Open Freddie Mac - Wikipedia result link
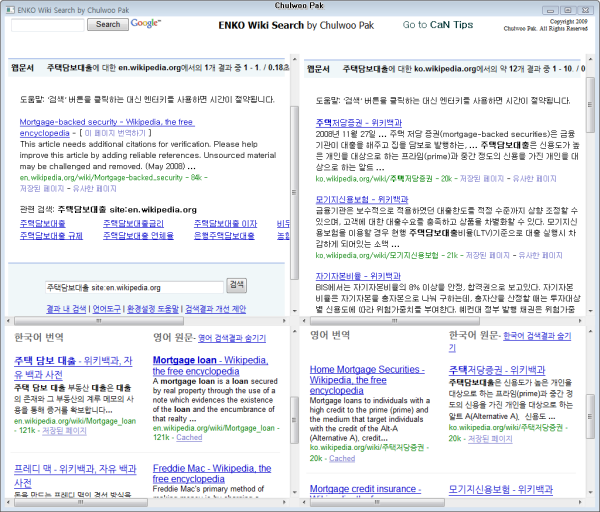This screenshot has width=600, height=512. click(212, 473)
